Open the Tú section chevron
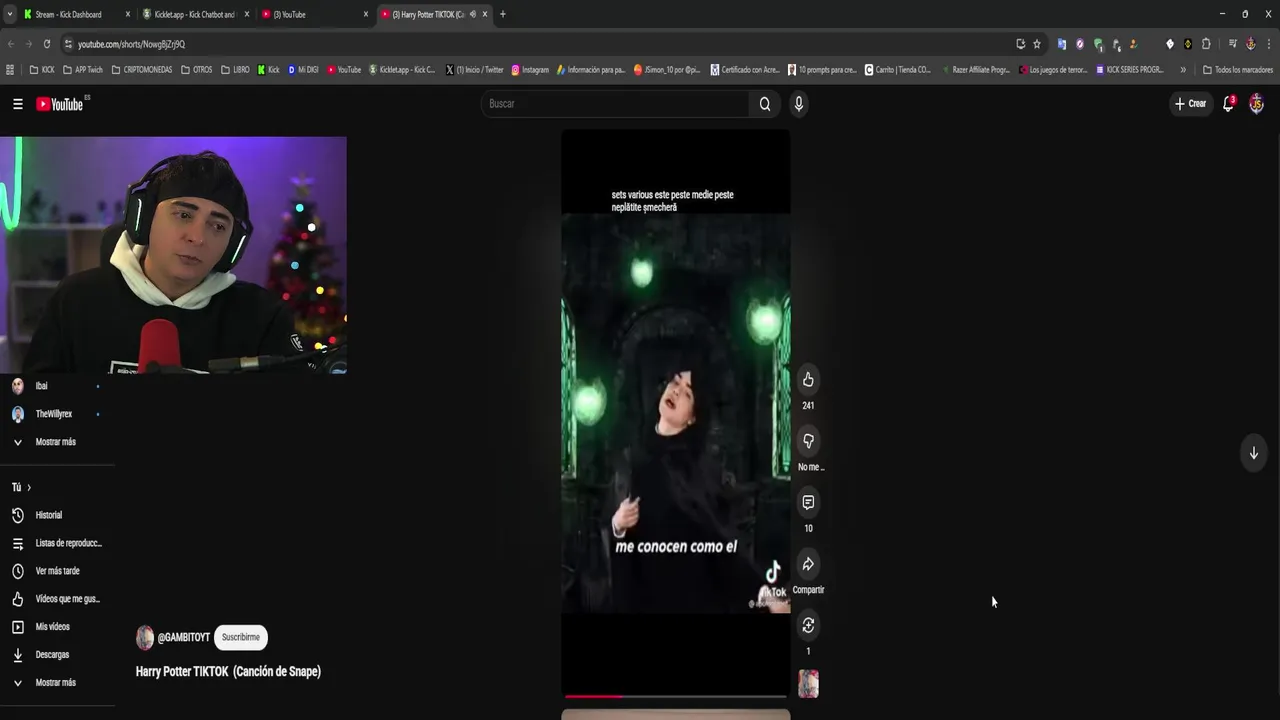 tap(28, 487)
